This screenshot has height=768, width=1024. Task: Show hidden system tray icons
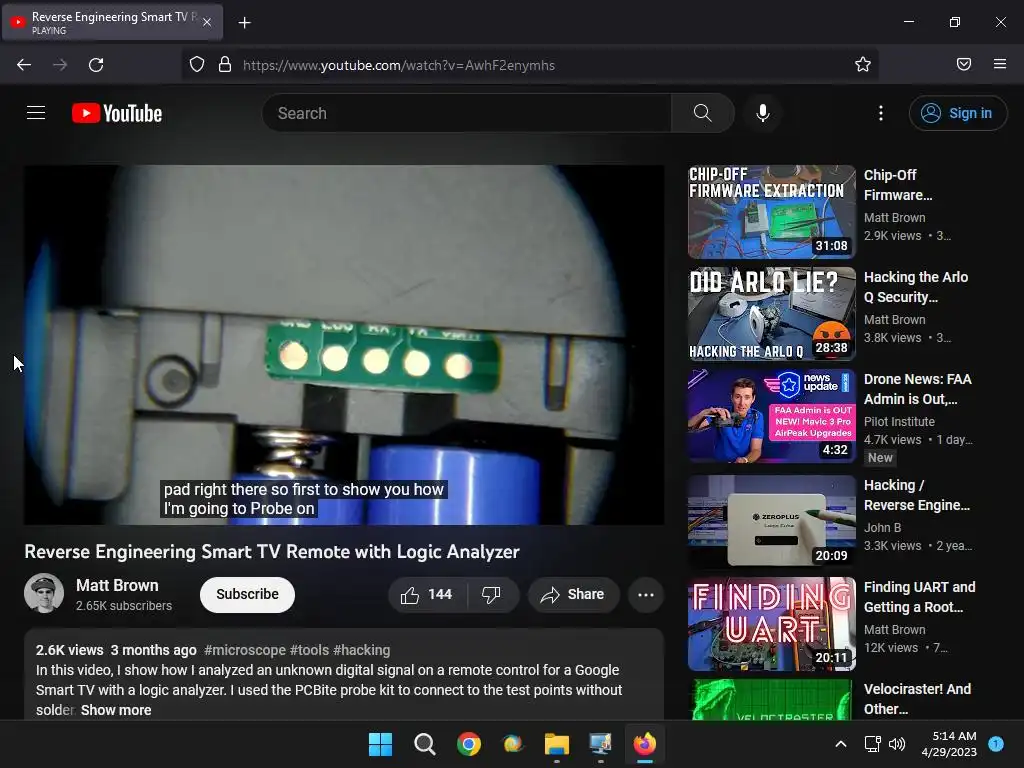click(x=840, y=744)
